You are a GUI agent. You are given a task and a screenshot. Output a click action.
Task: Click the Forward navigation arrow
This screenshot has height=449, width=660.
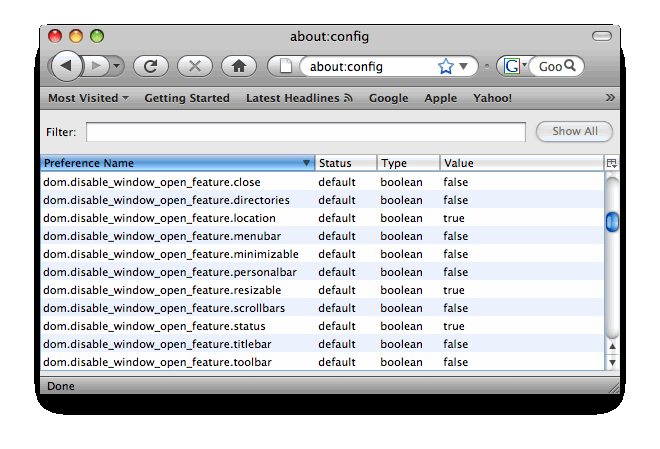97,66
